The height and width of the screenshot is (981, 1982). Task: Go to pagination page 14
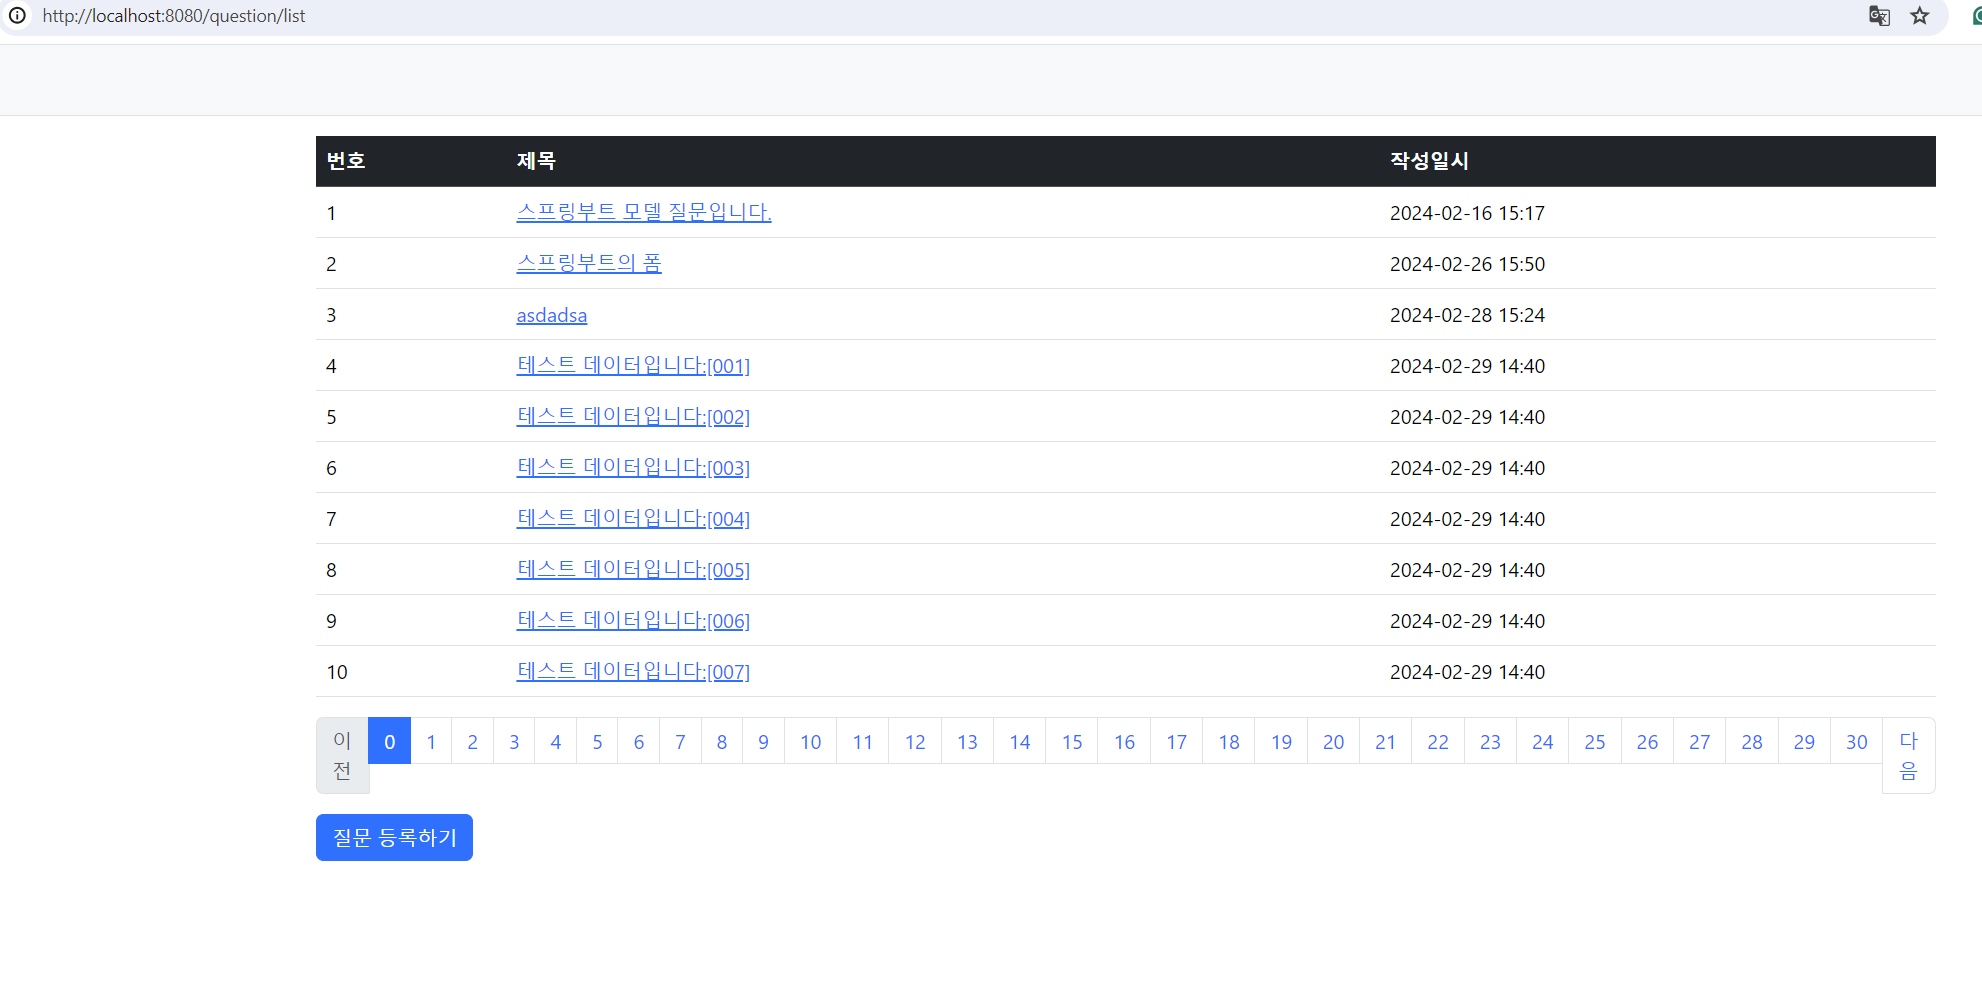pyautogui.click(x=1020, y=741)
